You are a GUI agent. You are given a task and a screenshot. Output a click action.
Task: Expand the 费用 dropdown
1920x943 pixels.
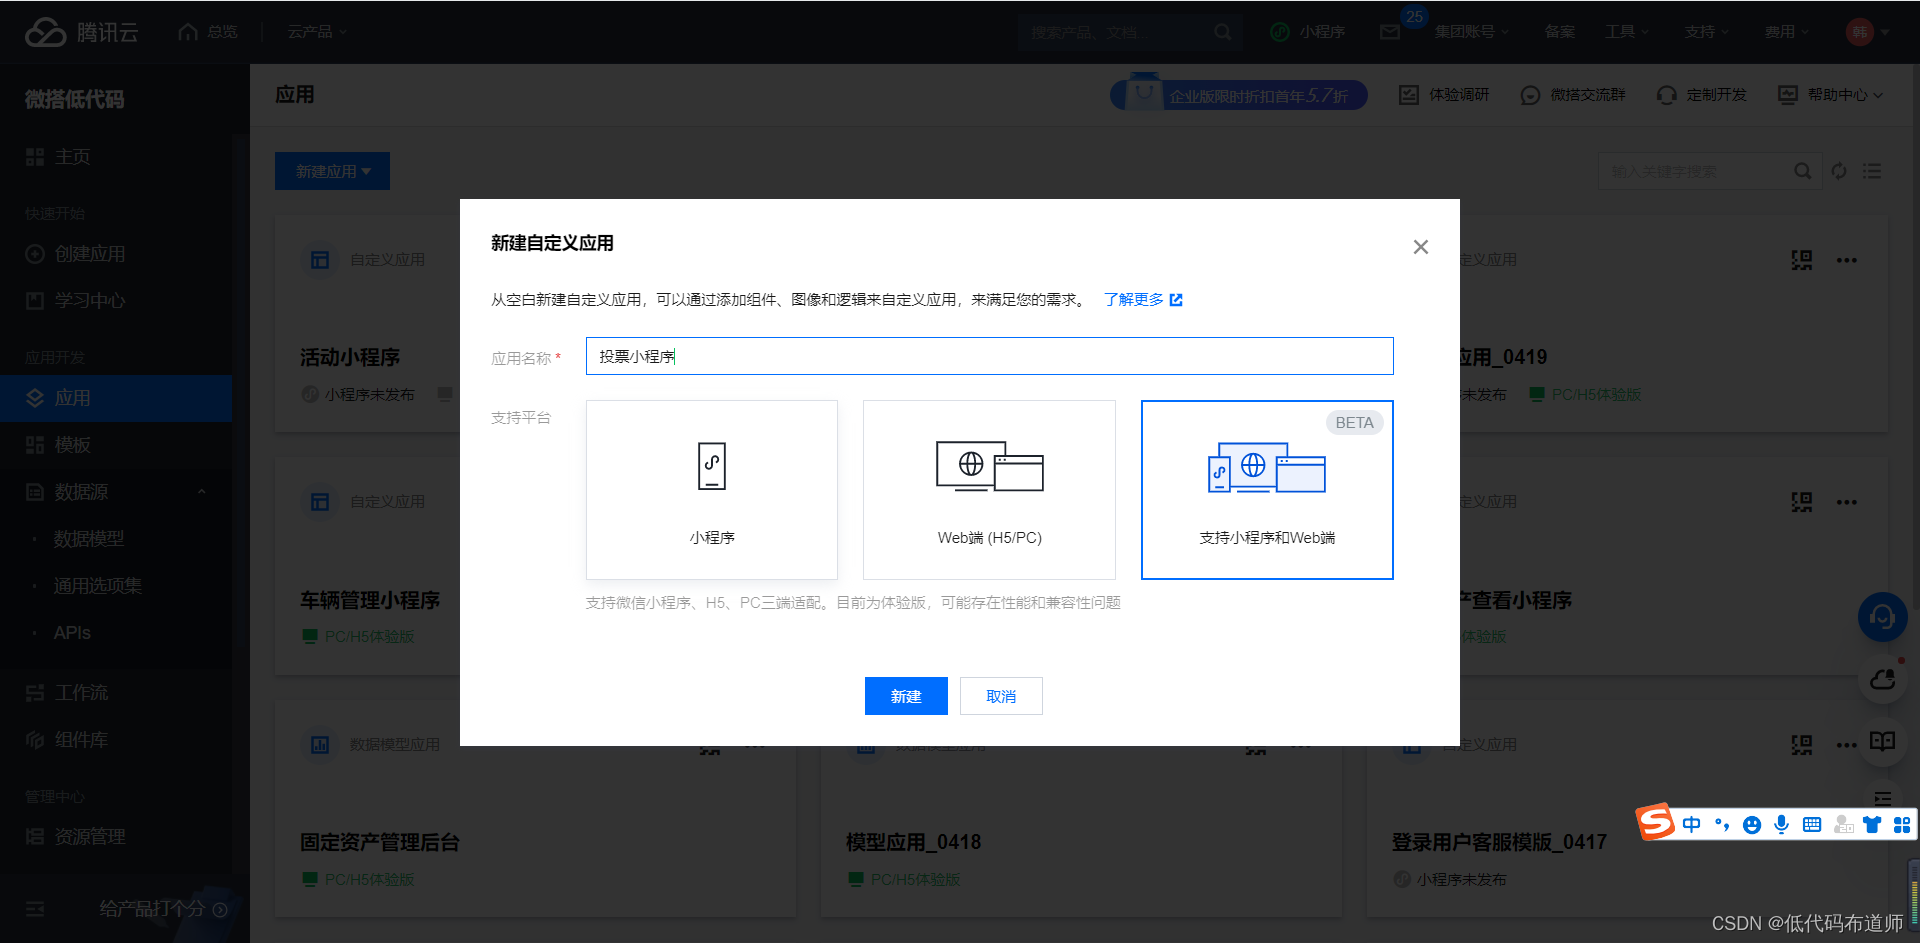point(1786,32)
